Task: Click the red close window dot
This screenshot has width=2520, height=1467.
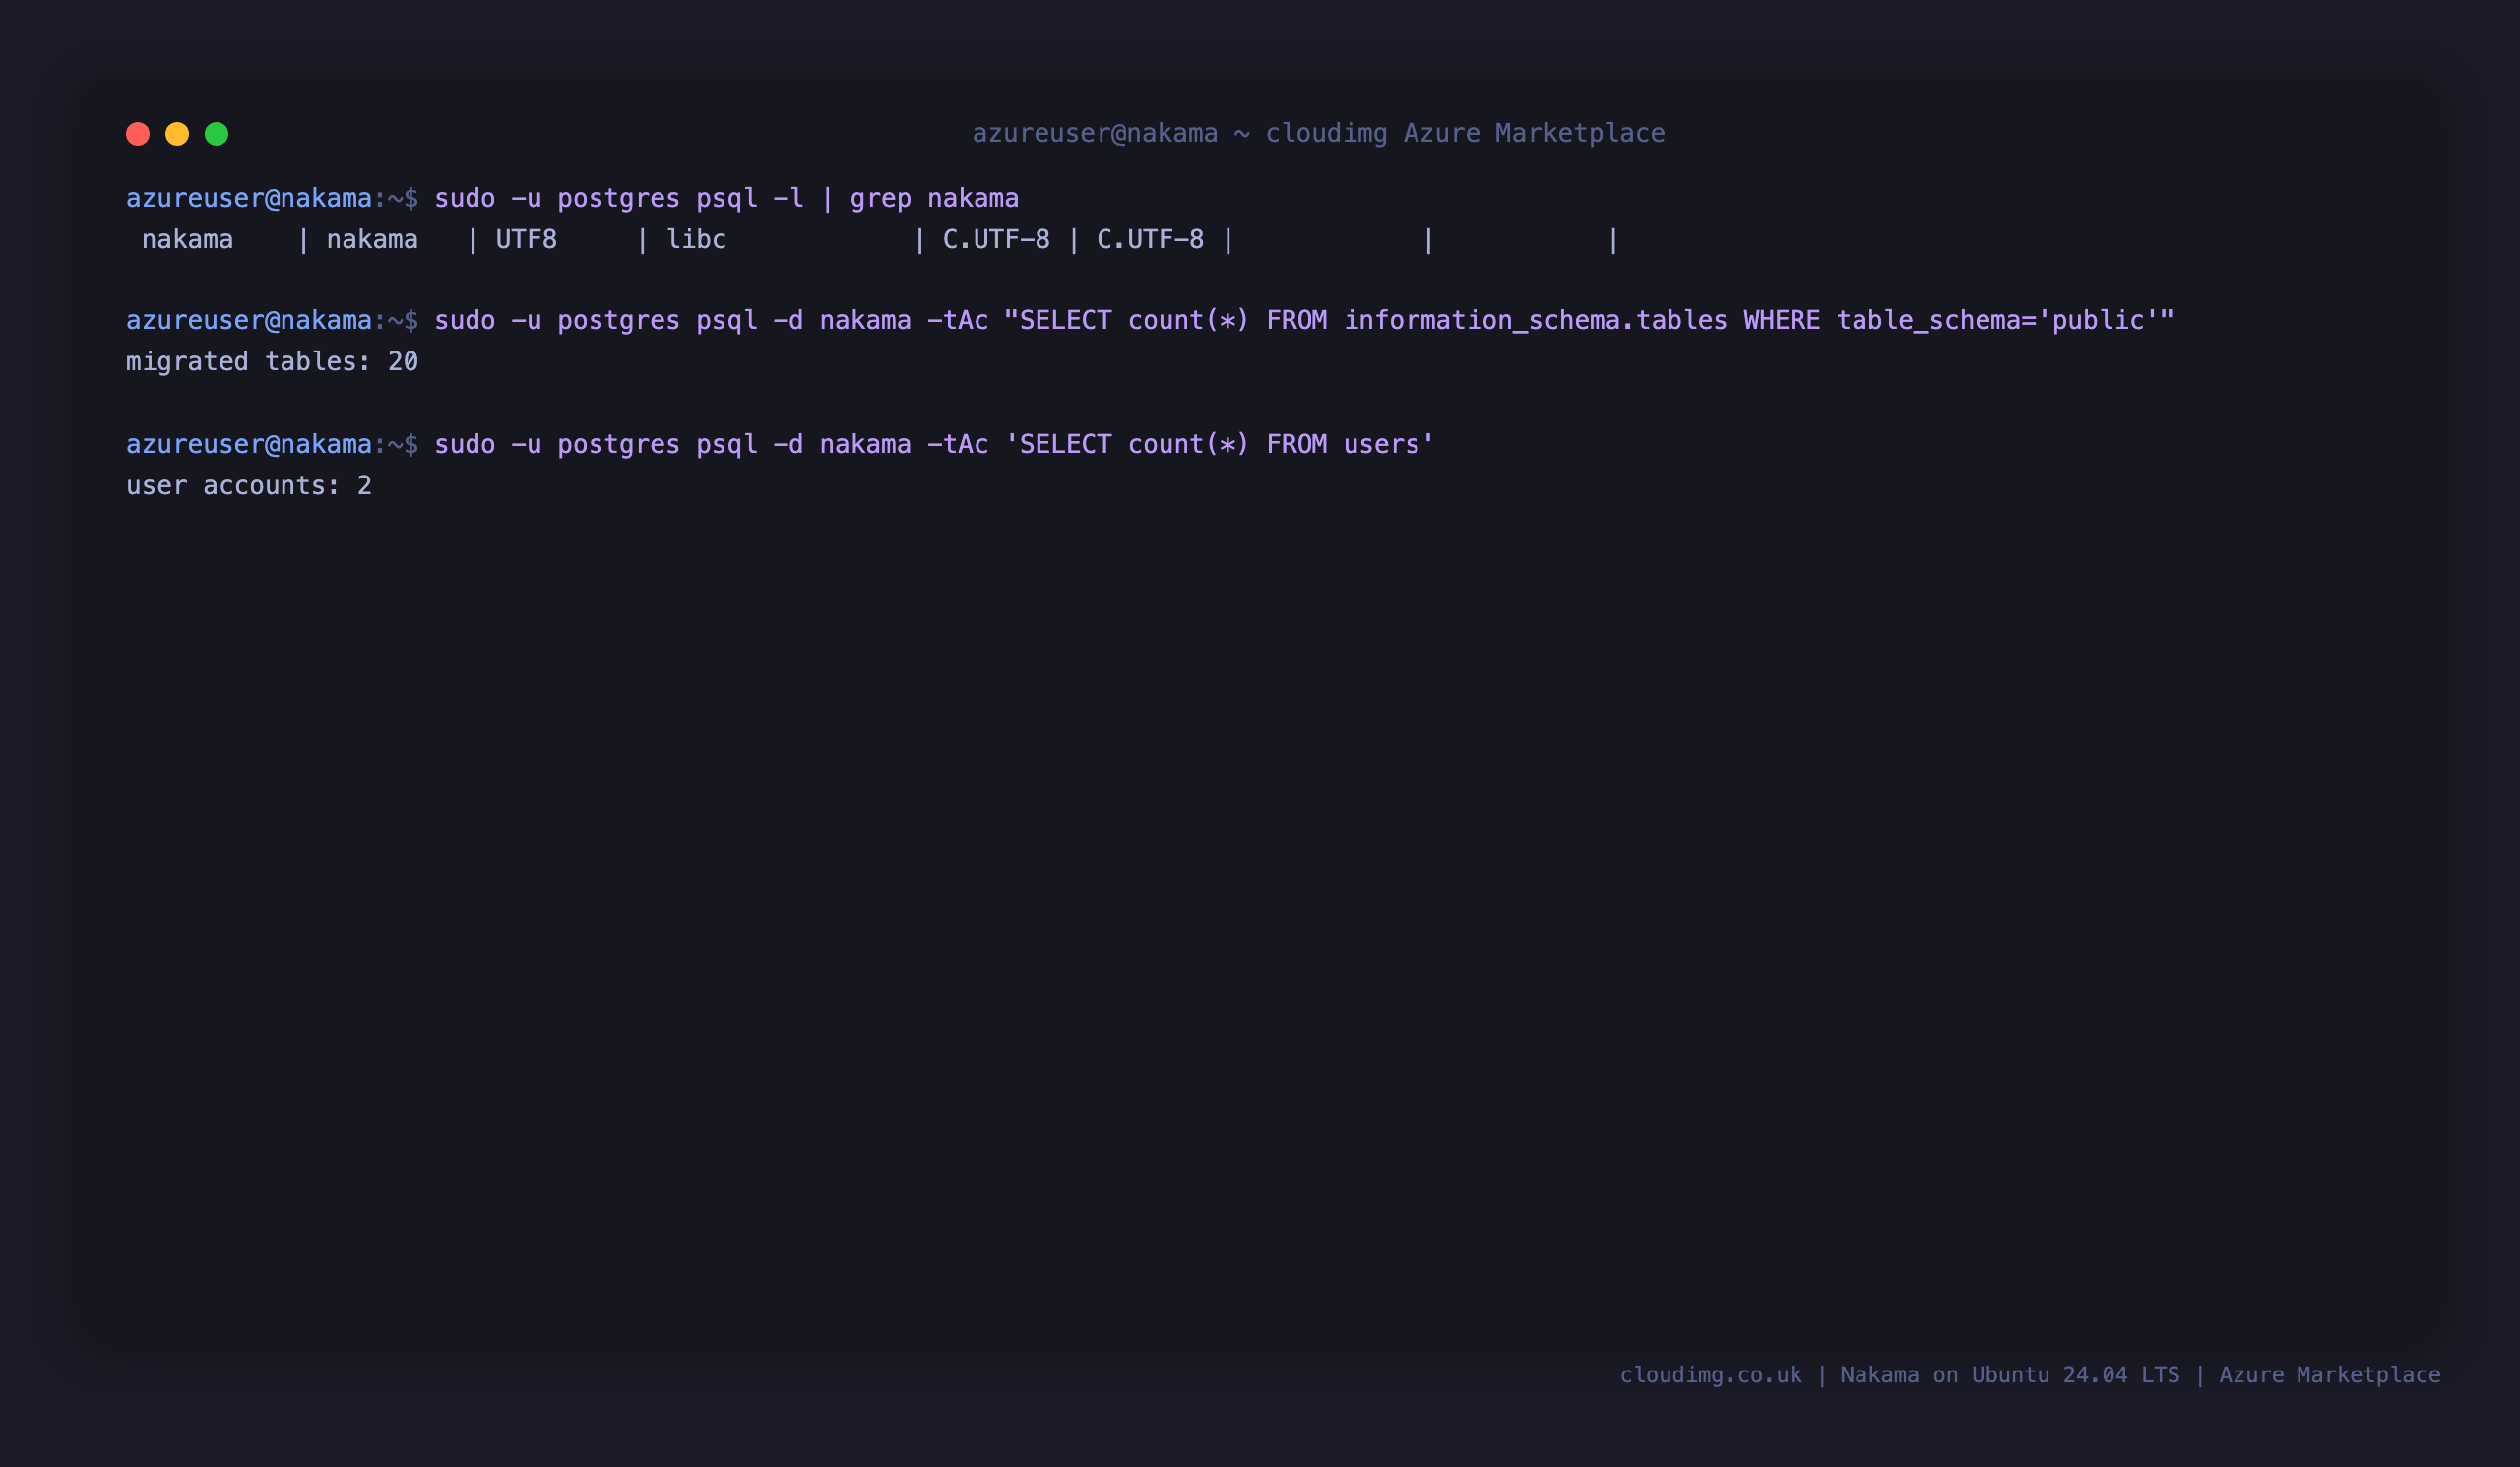Action: 138,134
